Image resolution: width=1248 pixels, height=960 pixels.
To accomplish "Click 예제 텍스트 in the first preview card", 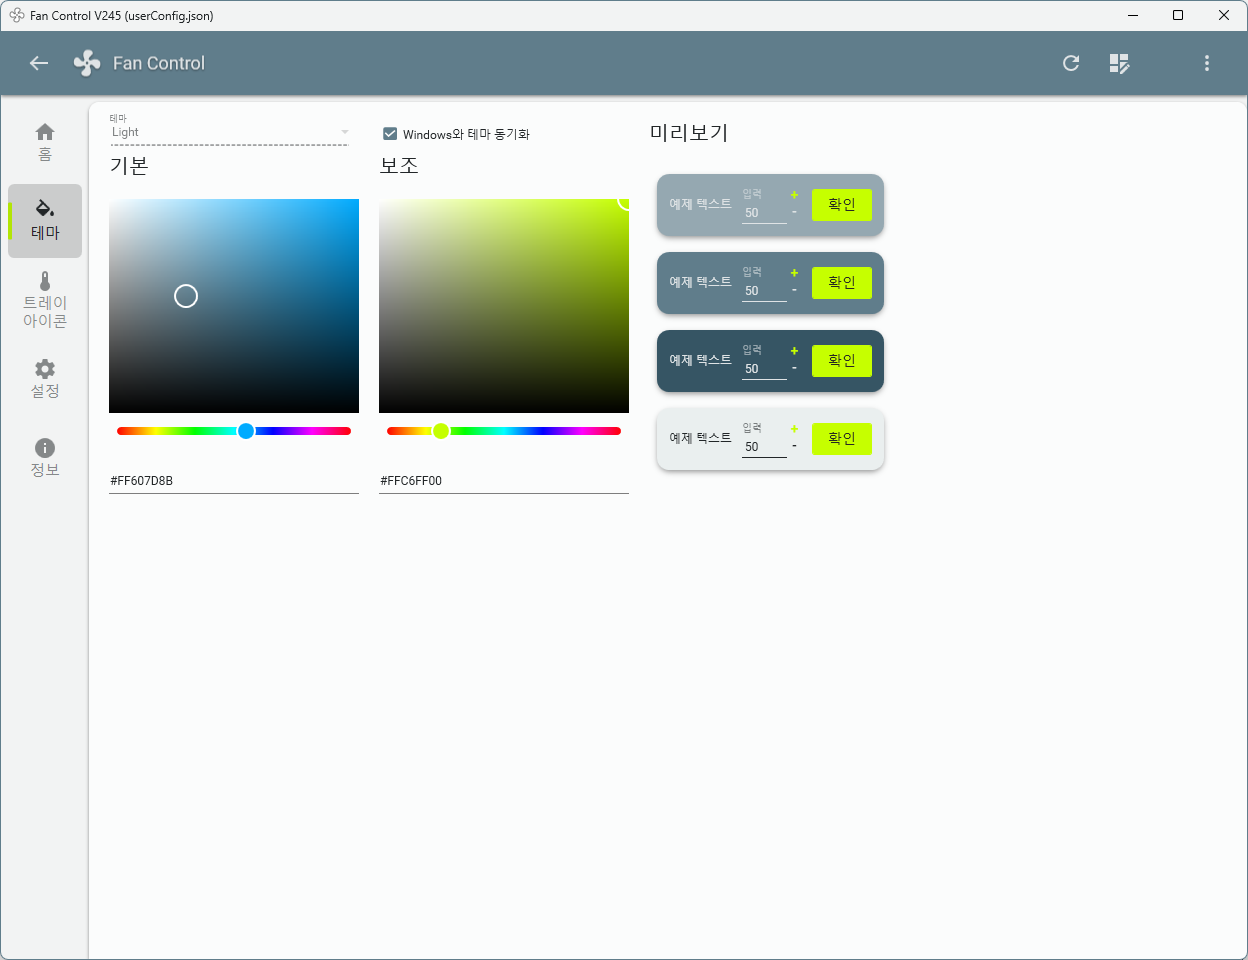I will (x=700, y=204).
